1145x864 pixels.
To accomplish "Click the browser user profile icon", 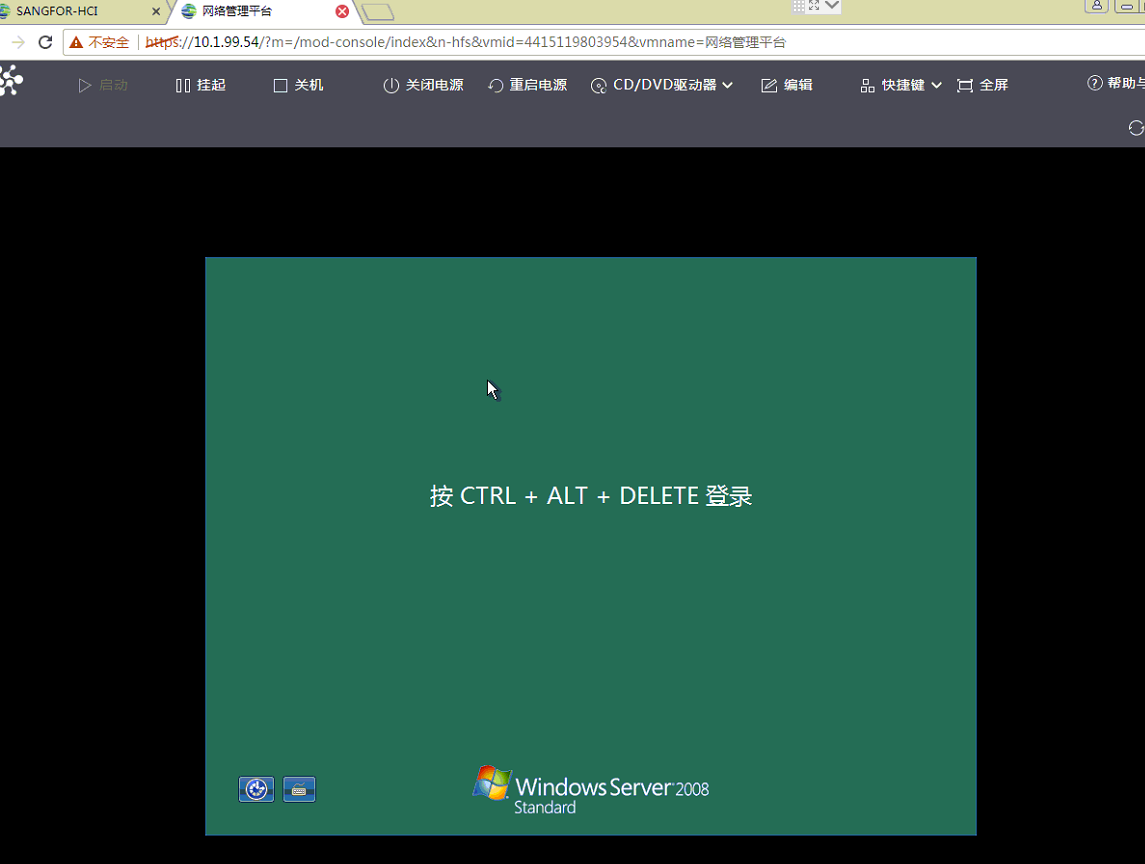I will click(x=1097, y=6).
